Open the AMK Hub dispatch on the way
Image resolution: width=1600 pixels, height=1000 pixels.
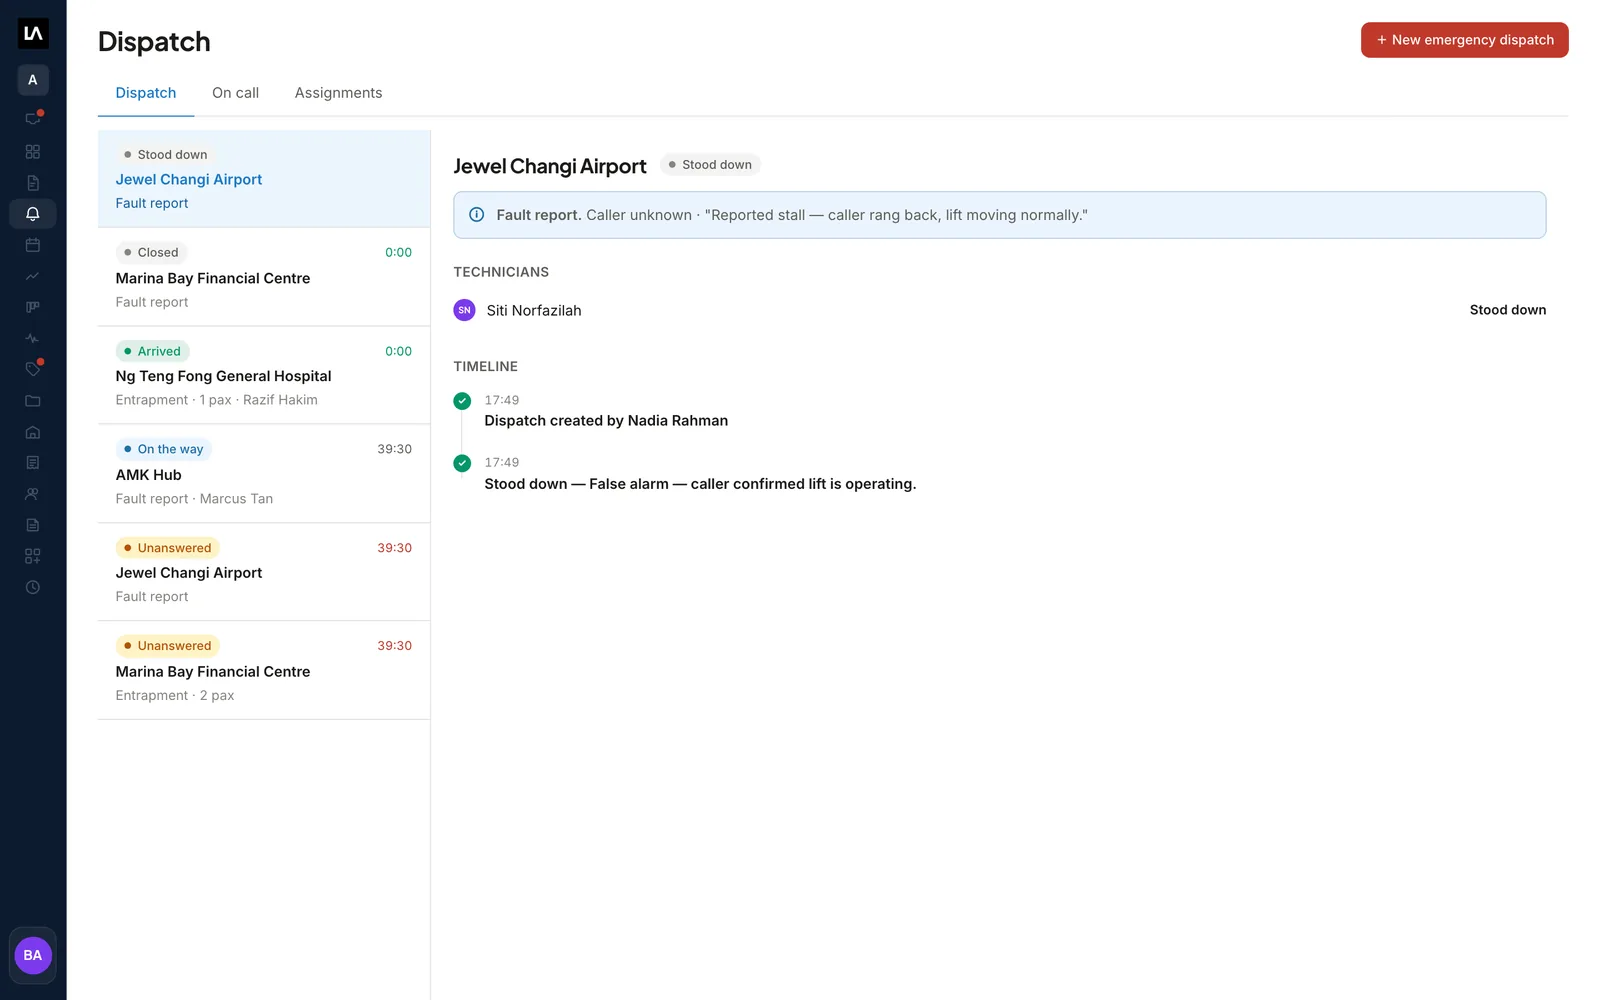264,473
